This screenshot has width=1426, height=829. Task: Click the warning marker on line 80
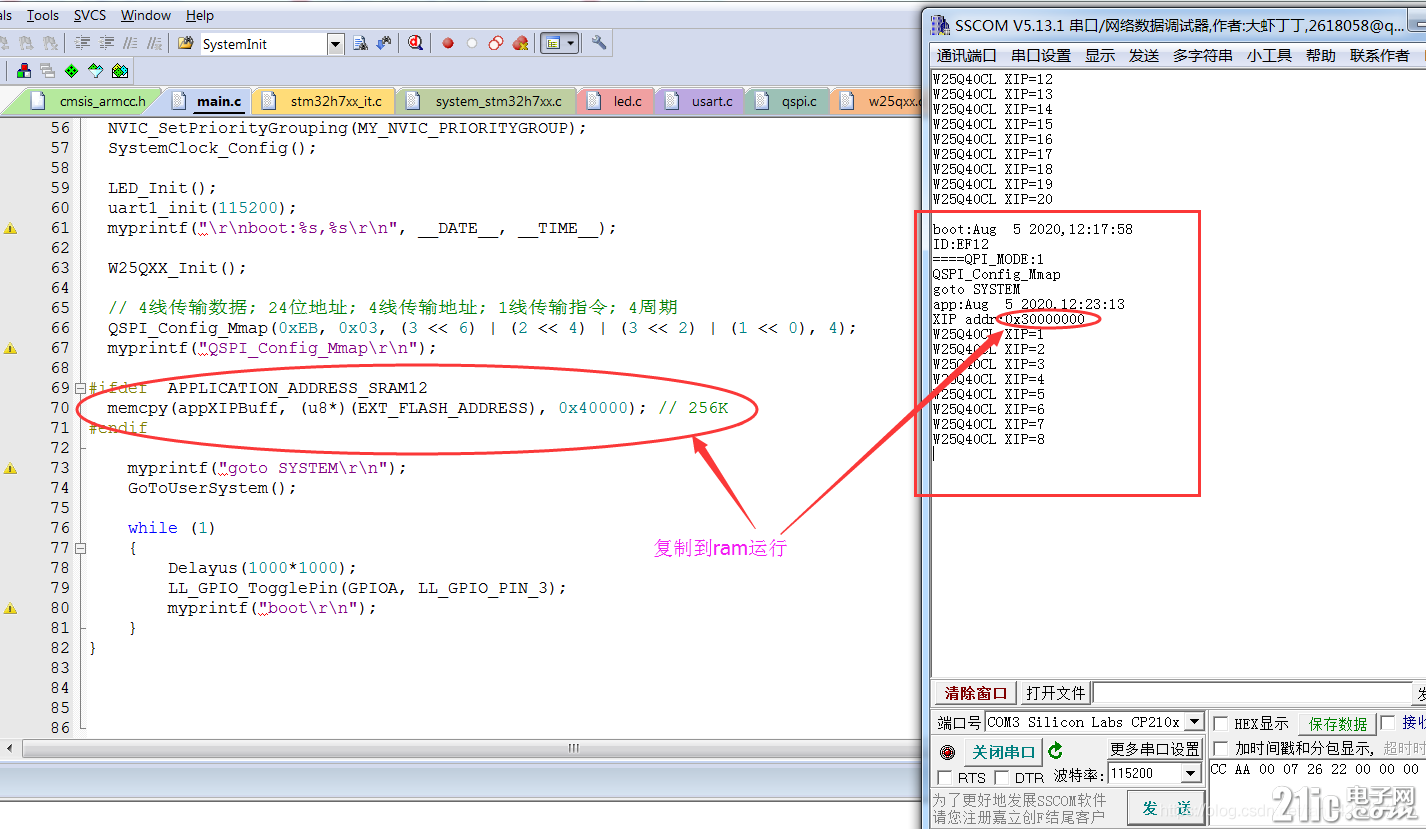coord(10,608)
